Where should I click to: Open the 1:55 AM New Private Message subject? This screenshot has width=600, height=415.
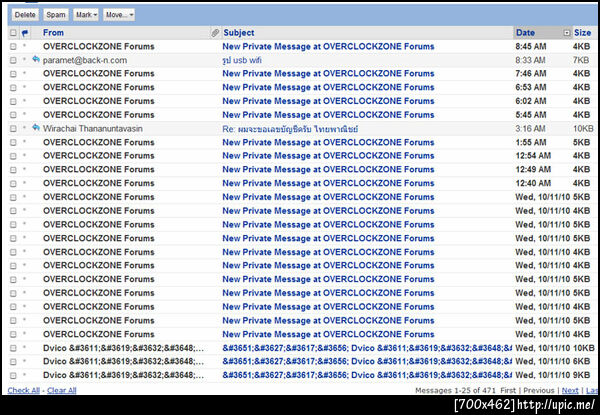[328, 143]
